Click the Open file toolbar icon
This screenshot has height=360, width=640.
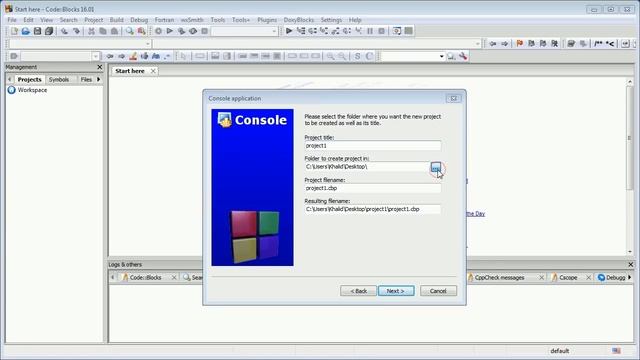26,31
